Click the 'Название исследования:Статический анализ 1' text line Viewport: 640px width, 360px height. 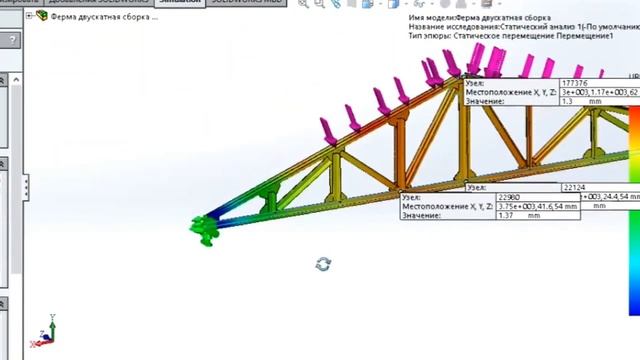pos(524,27)
